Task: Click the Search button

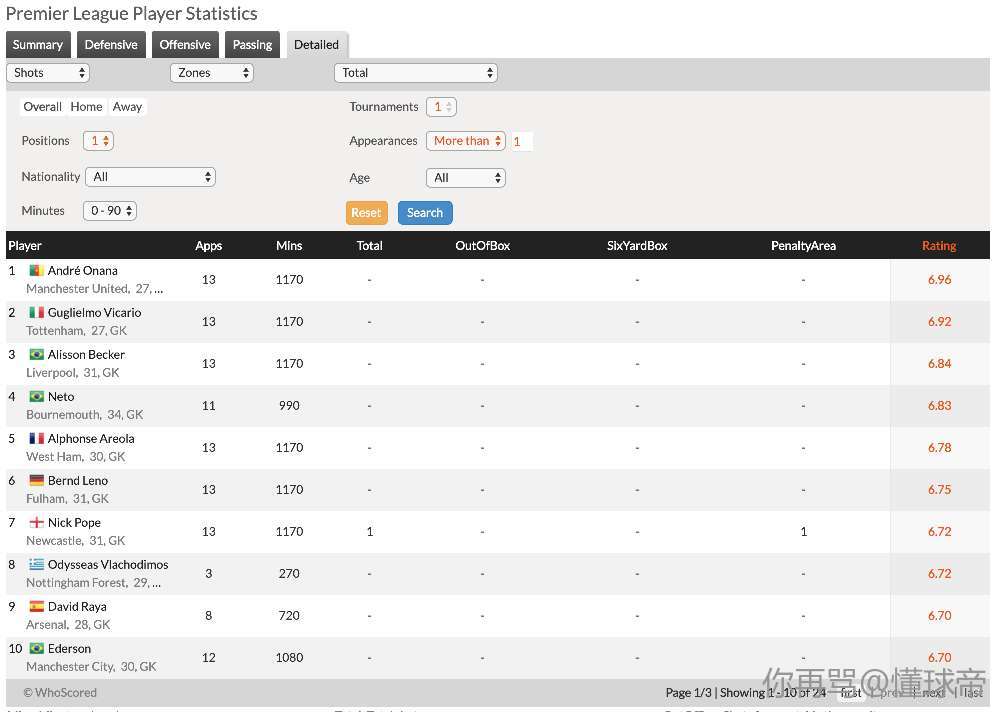Action: click(425, 213)
